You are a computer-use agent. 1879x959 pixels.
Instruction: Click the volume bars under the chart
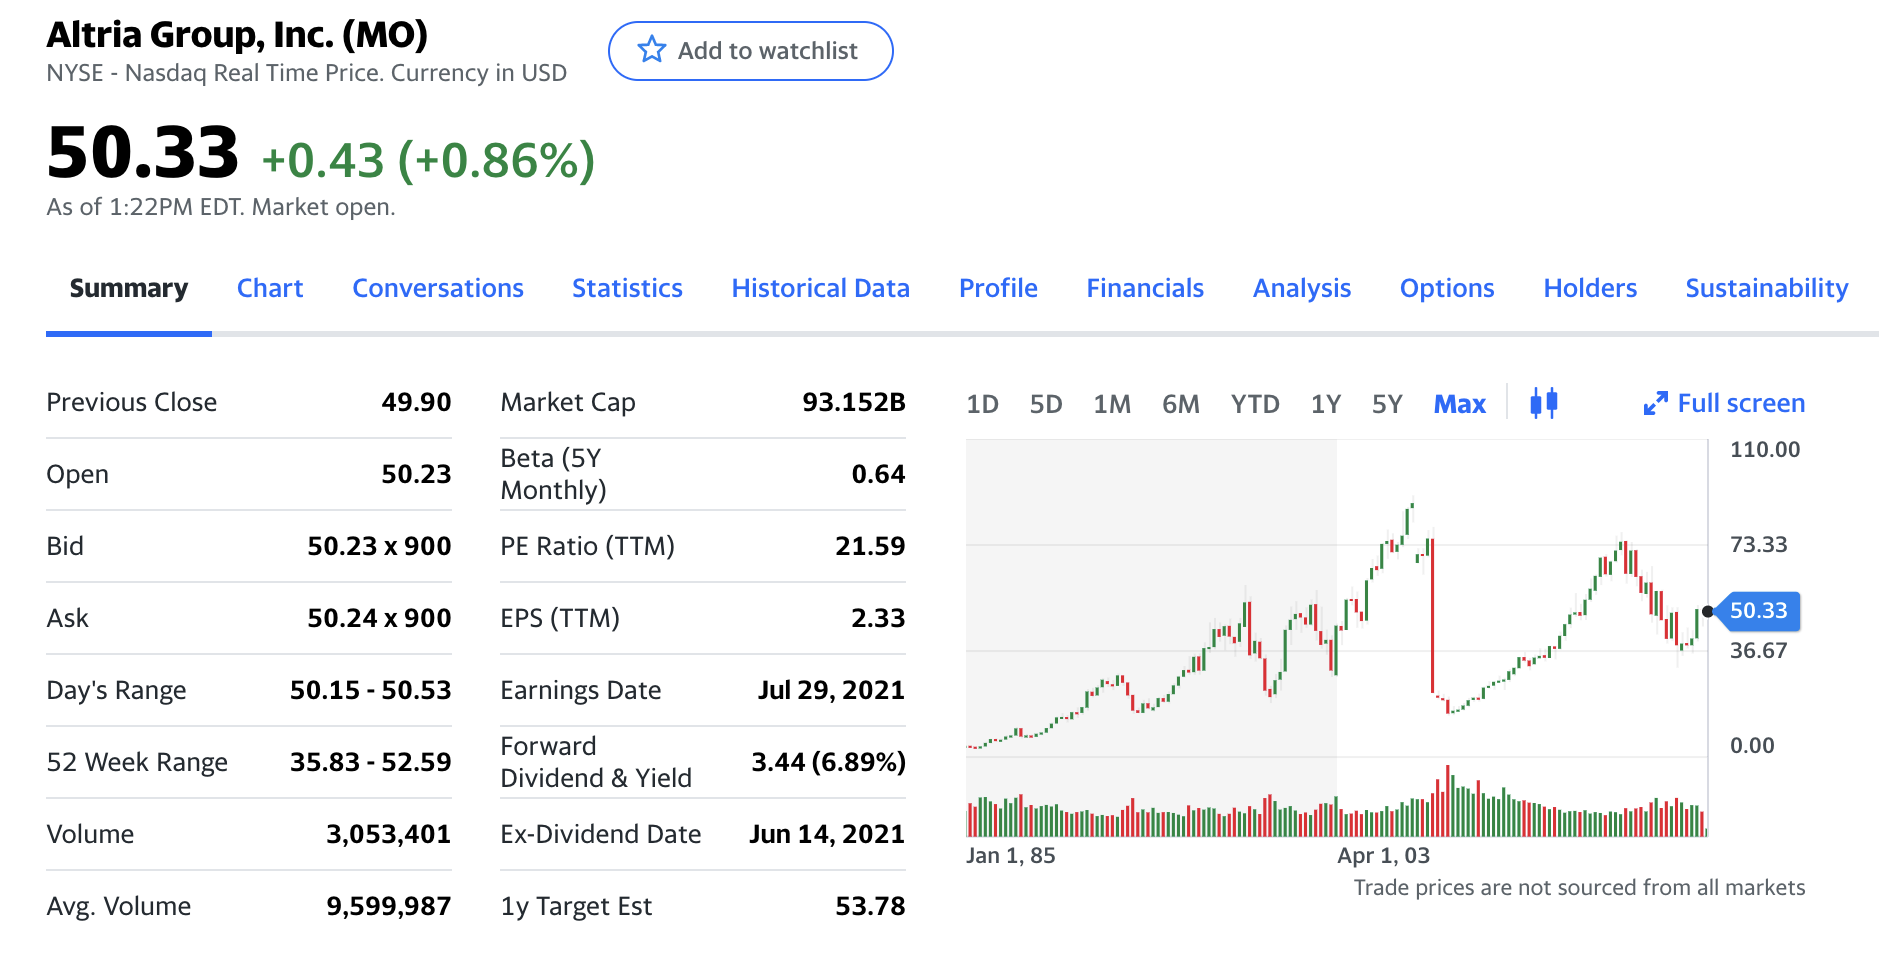1337,803
